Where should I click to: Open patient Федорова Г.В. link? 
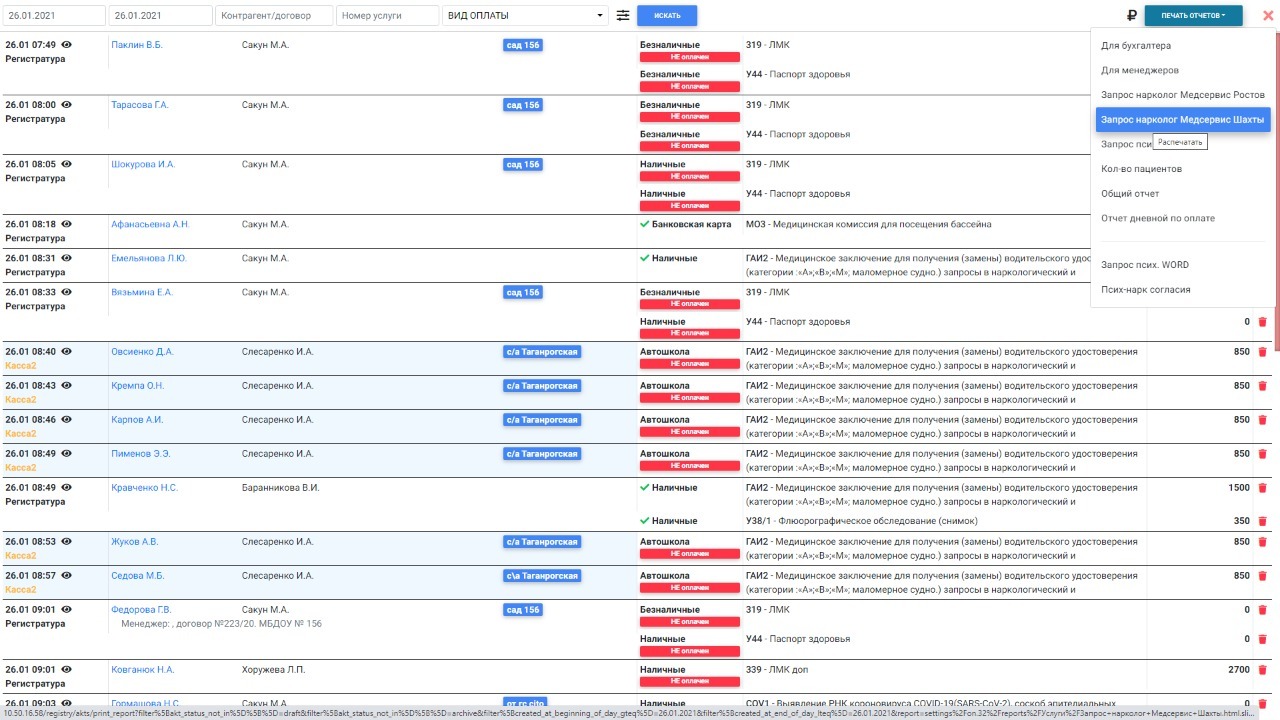click(x=141, y=610)
